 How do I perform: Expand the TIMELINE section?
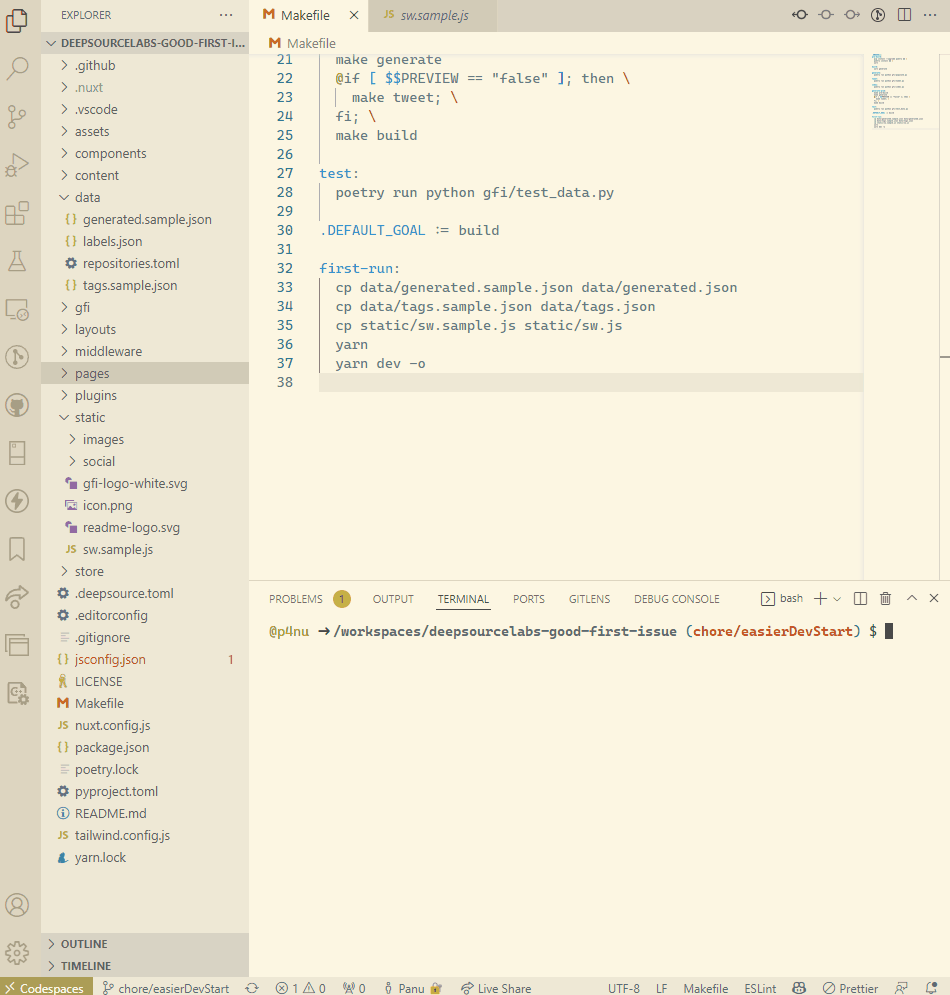(x=145, y=966)
